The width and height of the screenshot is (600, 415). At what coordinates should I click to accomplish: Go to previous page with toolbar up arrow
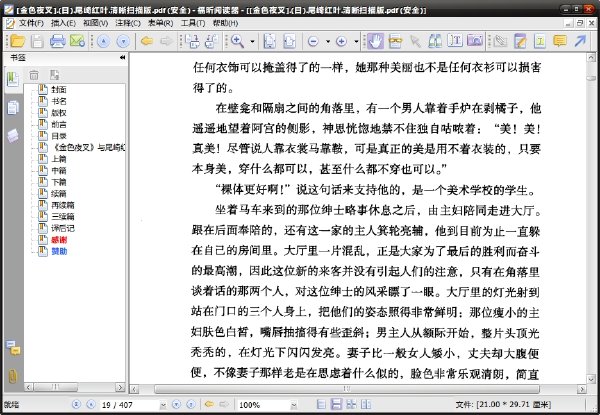point(103,41)
